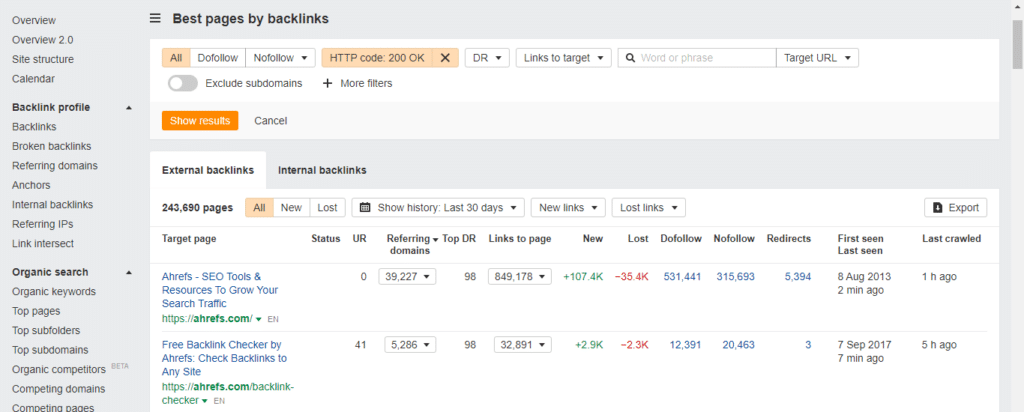Open Ahrefs SEO Tools page title link
The width and height of the screenshot is (1024, 412).
click(220, 290)
